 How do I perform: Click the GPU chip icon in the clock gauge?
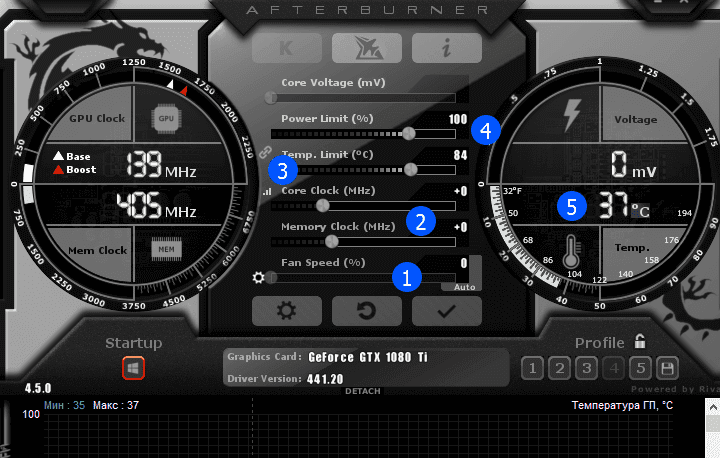pos(166,119)
